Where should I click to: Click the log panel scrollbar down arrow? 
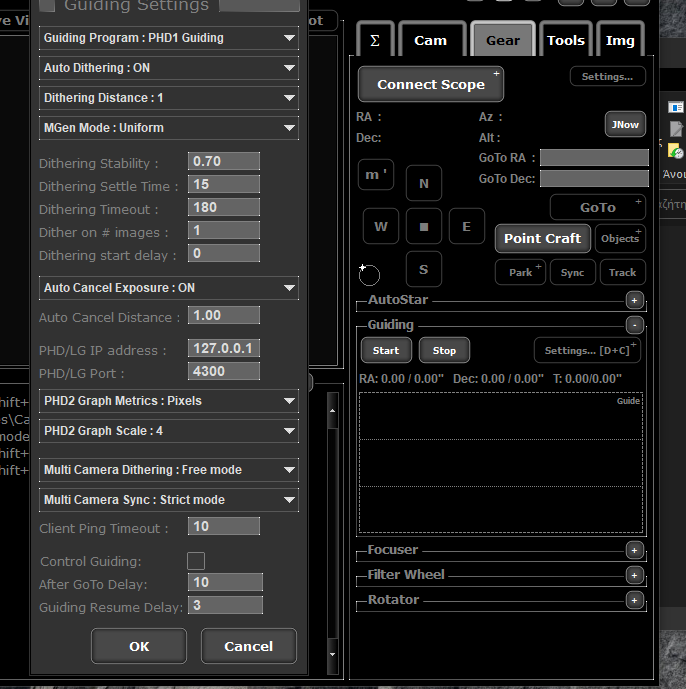coord(333,655)
